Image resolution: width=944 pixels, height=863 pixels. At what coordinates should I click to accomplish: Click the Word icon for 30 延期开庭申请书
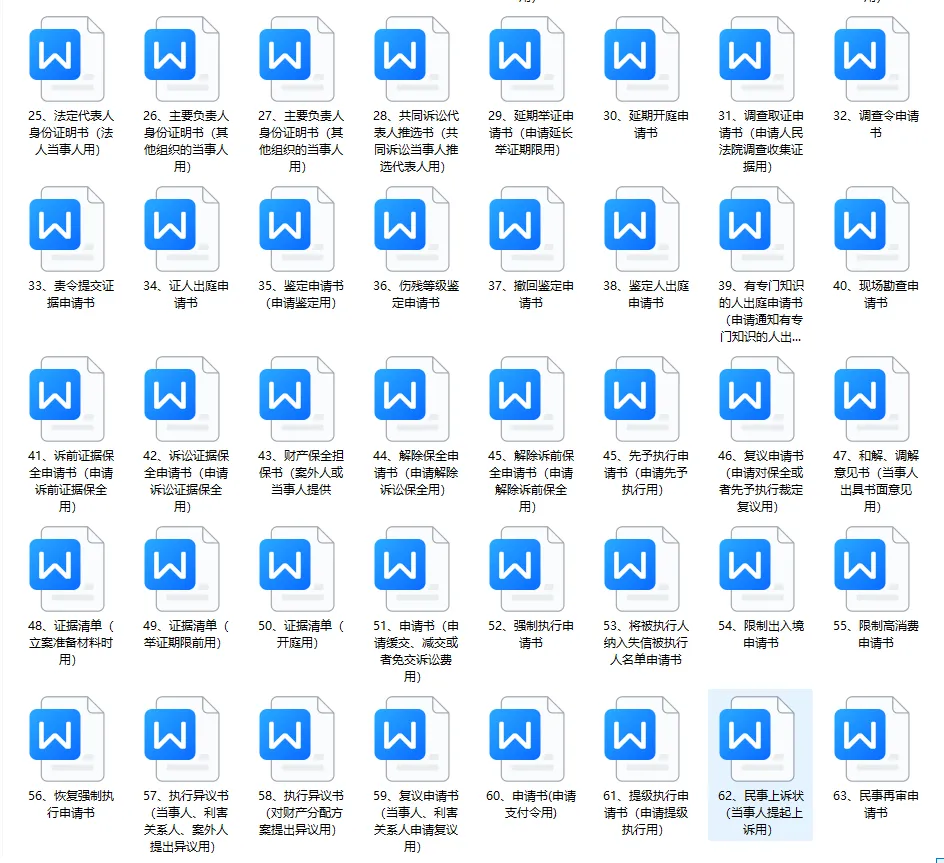(x=642, y=59)
